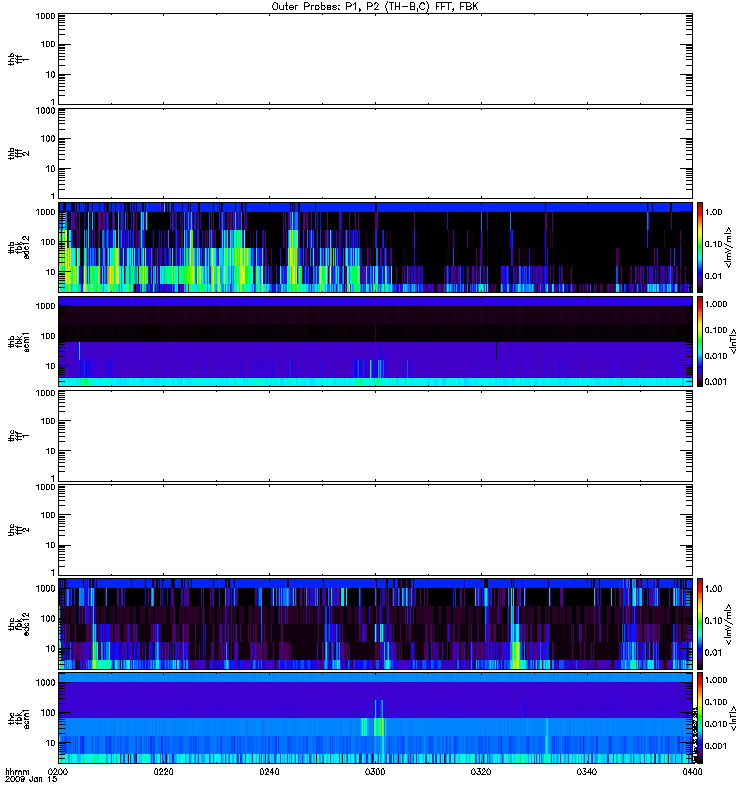Click the '2009 Jan 15' date label
The image size is (750, 800).
click(x=31, y=779)
